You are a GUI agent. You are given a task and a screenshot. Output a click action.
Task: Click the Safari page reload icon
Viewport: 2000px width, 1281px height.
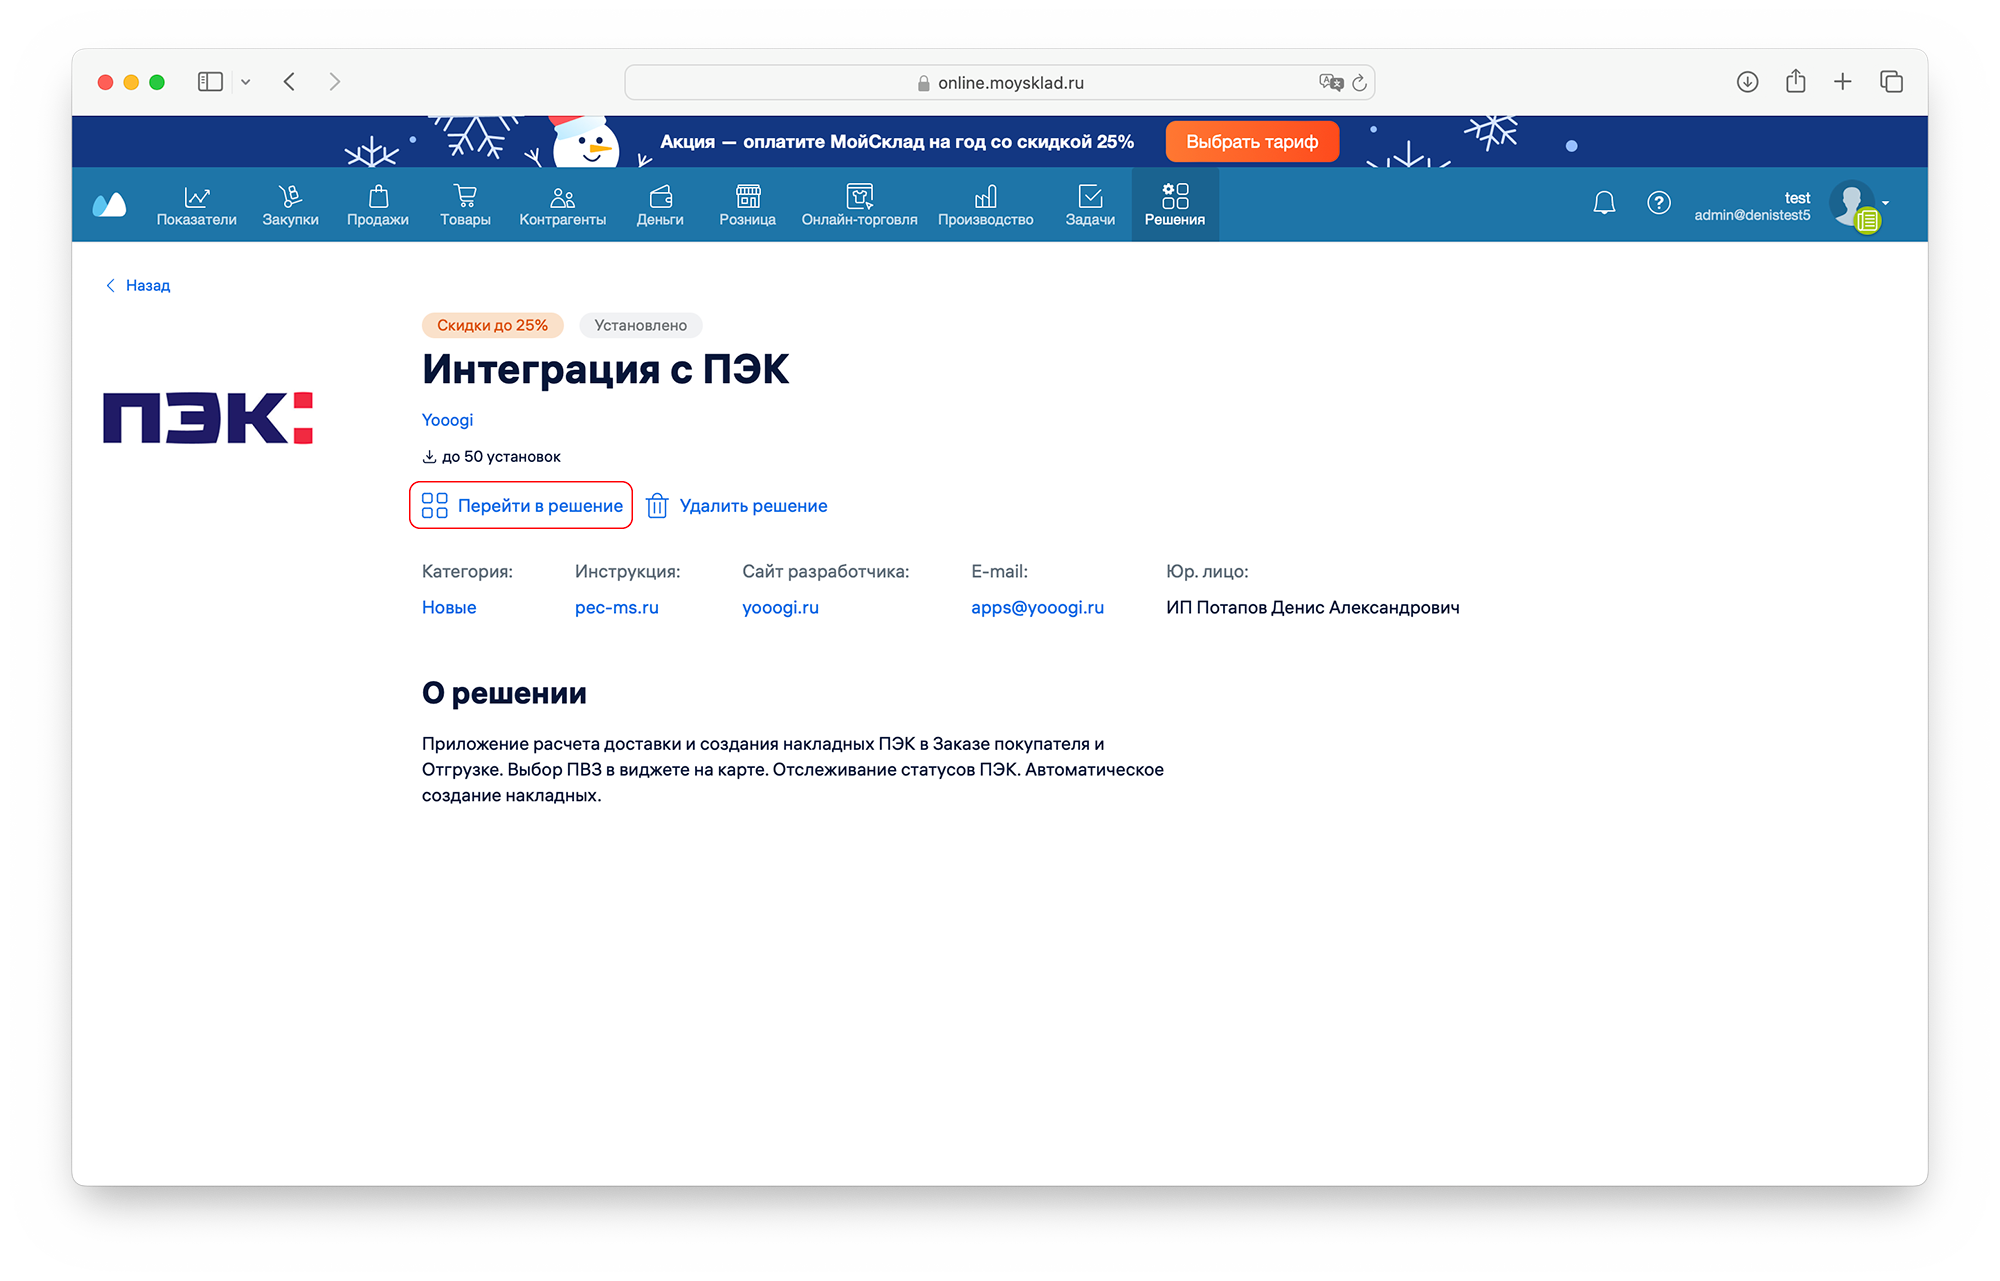[1359, 83]
